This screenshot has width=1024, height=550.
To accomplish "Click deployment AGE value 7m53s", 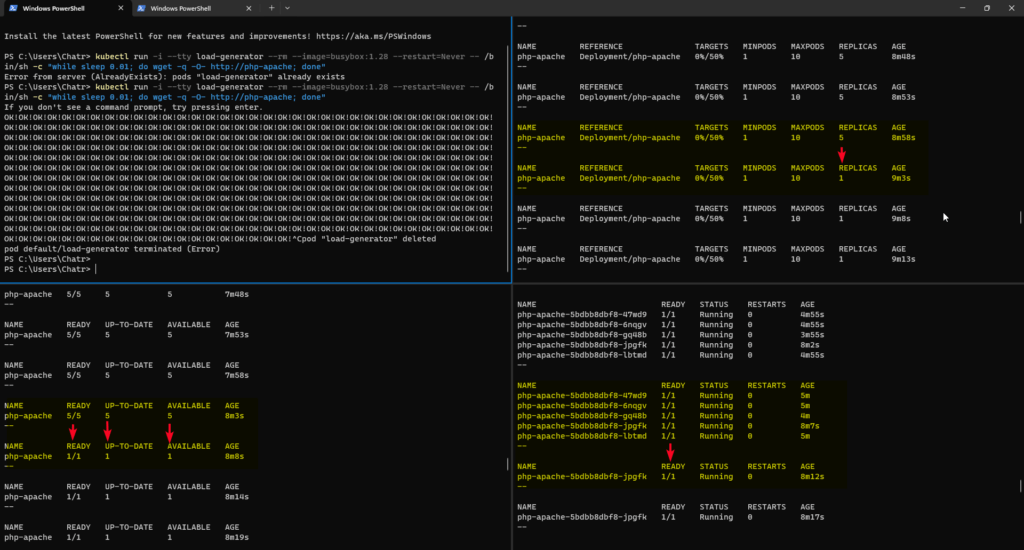I will [x=236, y=335].
